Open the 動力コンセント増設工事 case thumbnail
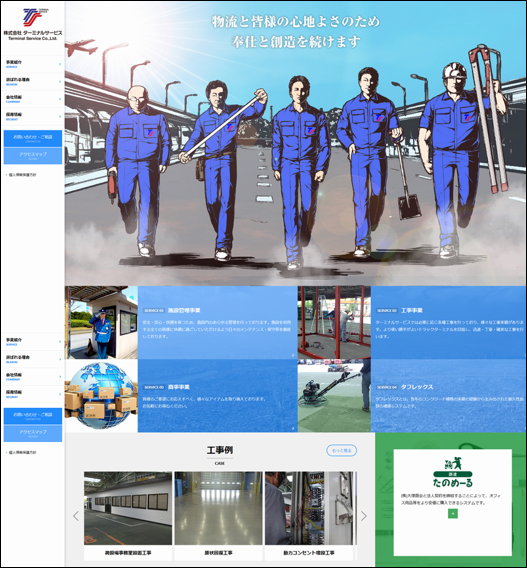The width and height of the screenshot is (527, 568). click(x=309, y=516)
